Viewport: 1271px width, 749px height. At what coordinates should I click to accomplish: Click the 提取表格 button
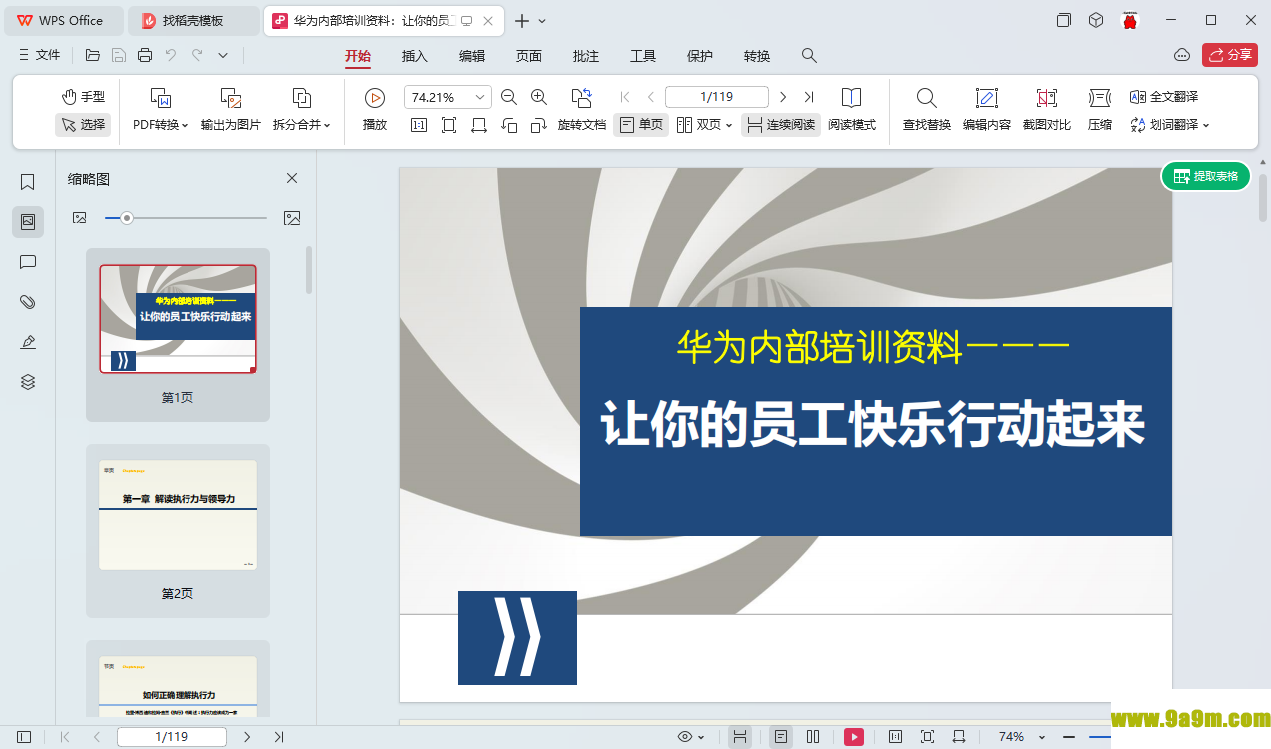click(1206, 176)
